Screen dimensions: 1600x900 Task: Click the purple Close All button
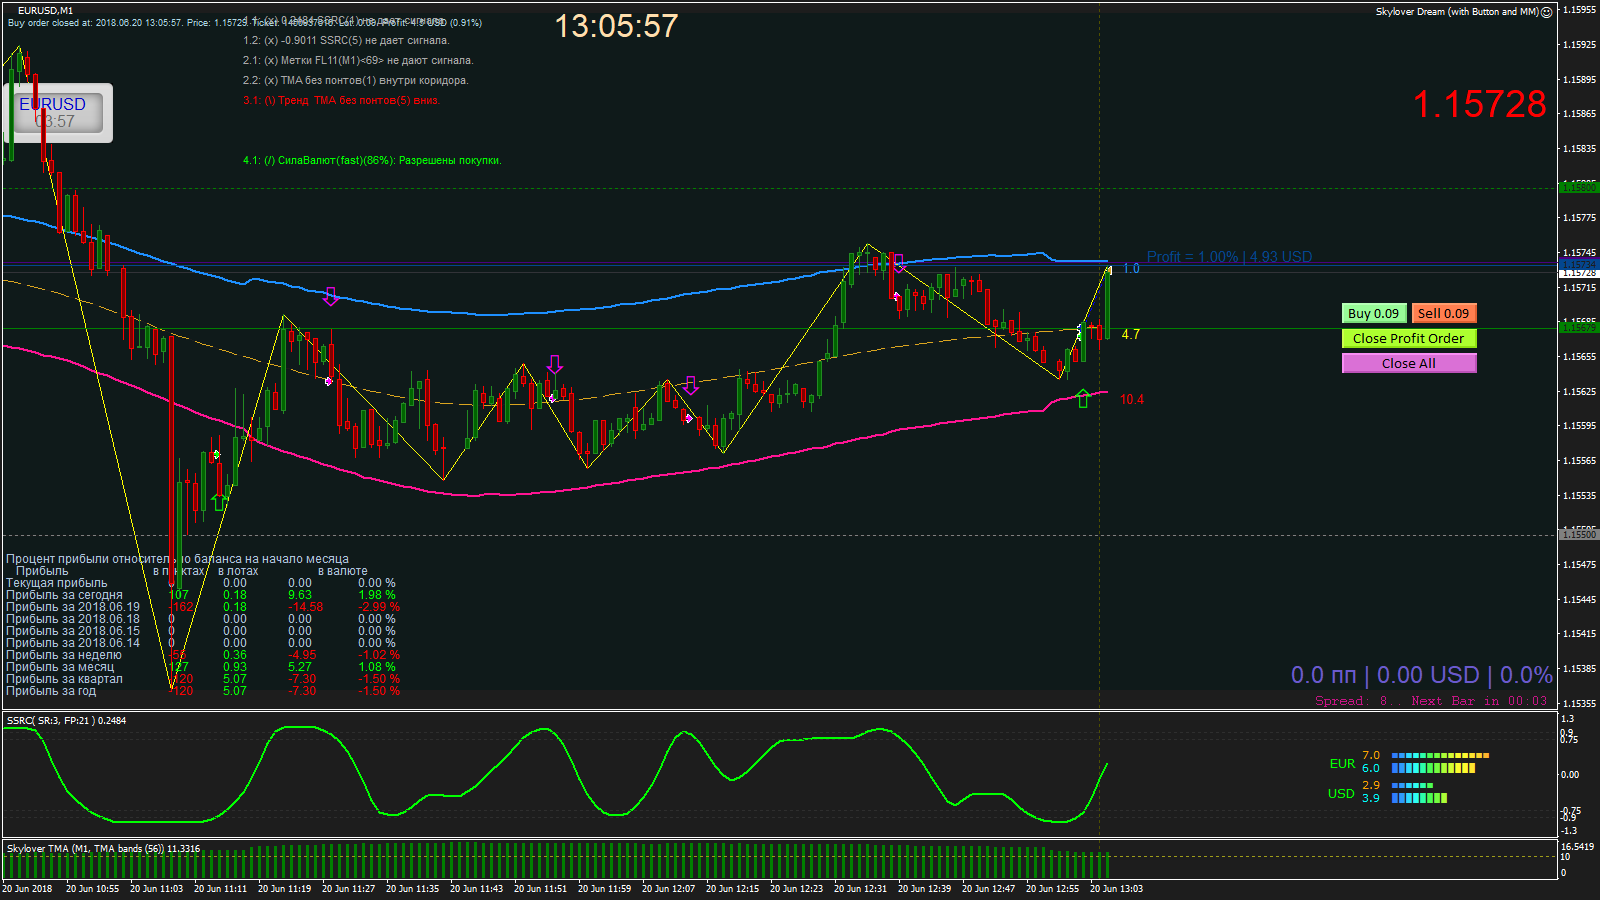1409,363
